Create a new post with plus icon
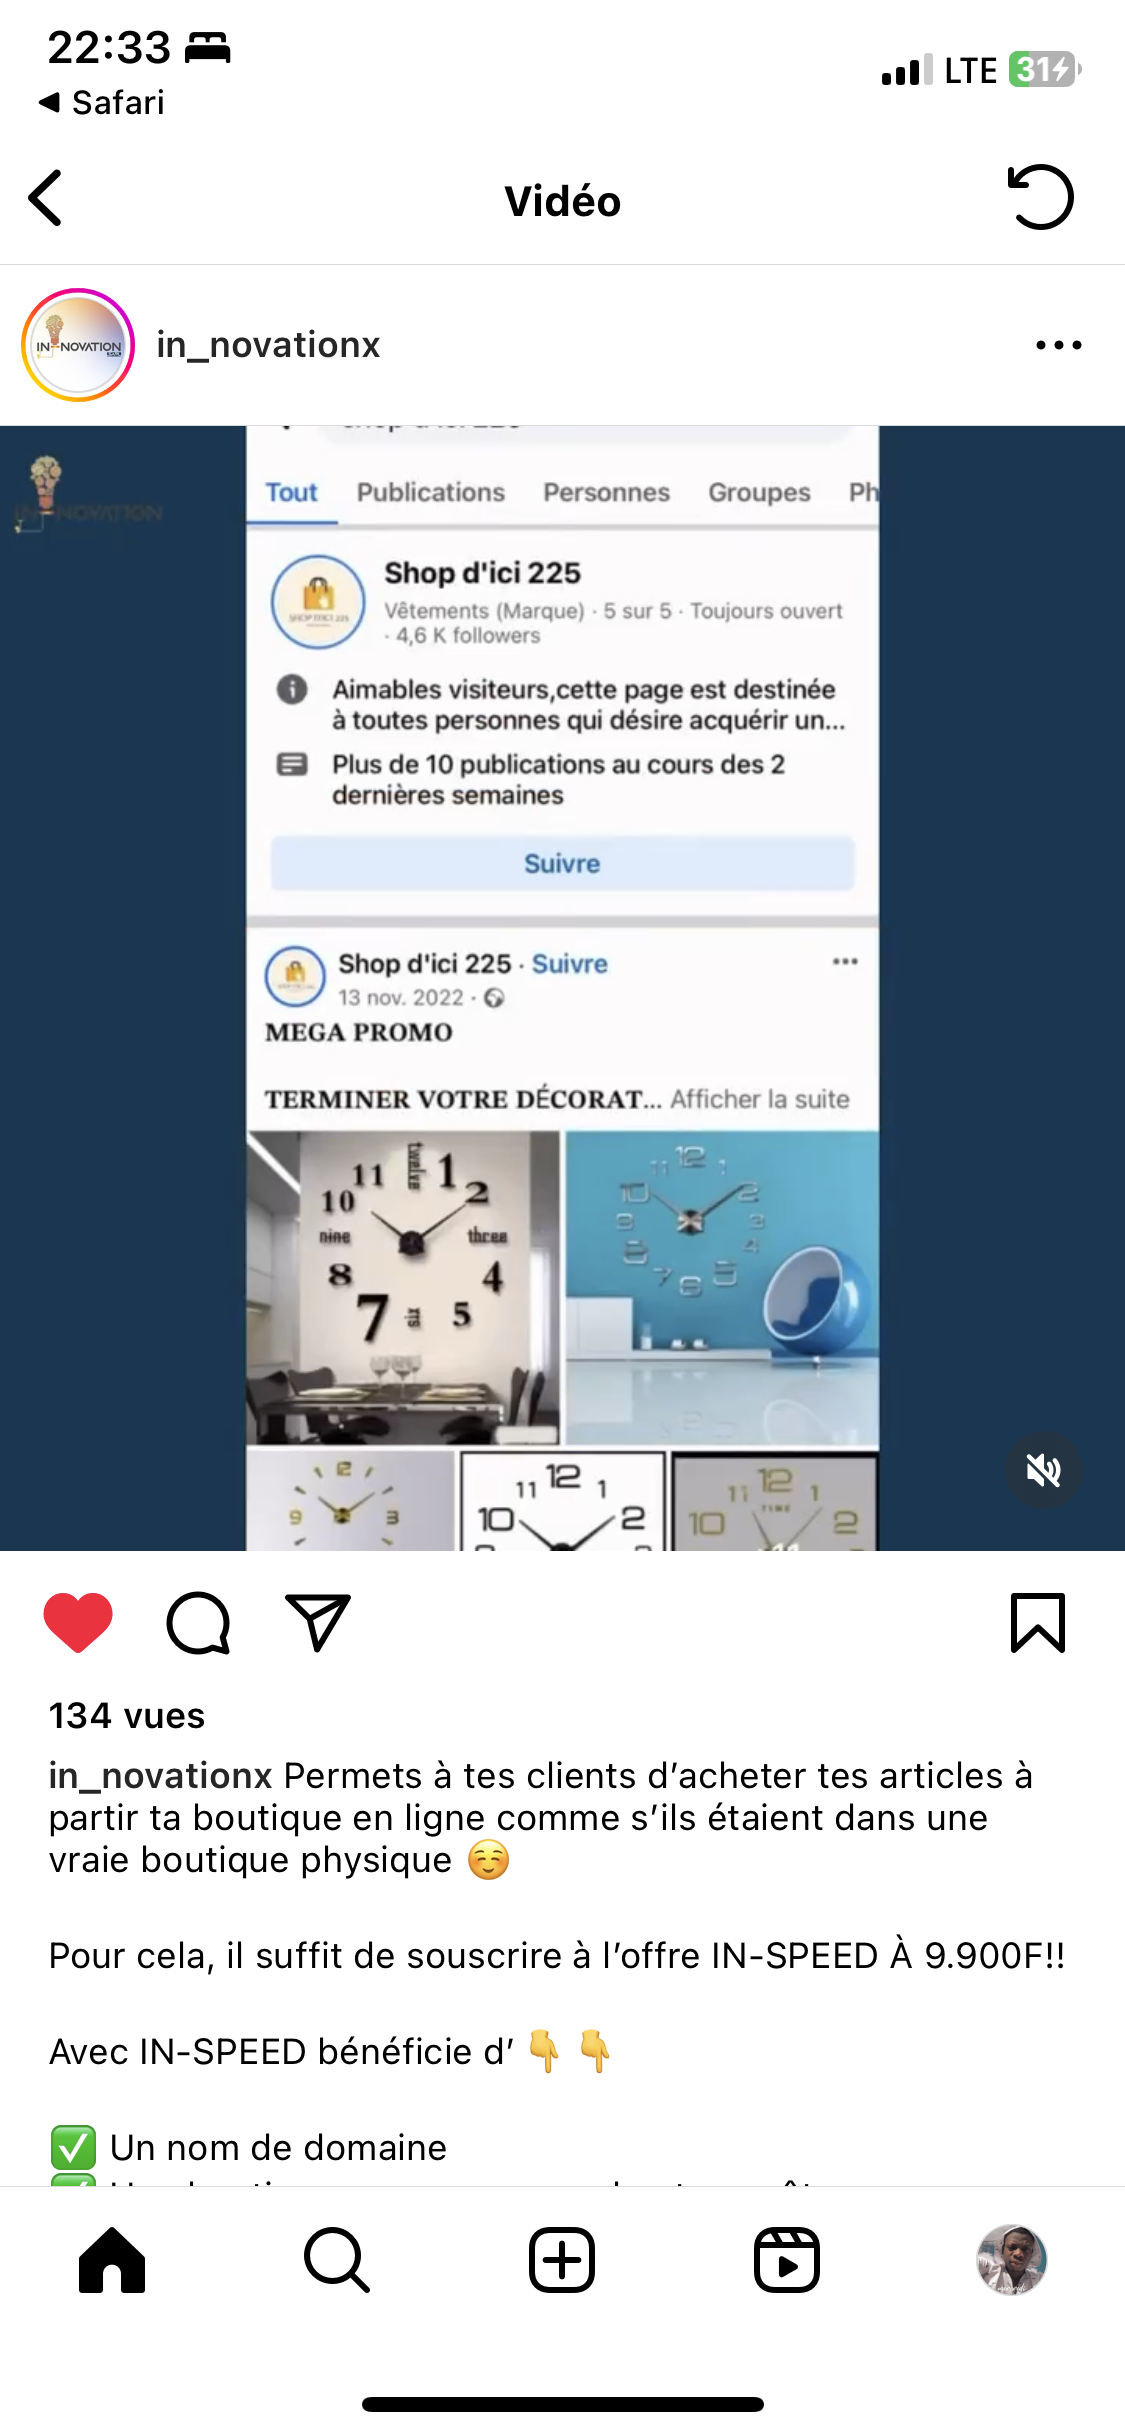 tap(562, 2260)
